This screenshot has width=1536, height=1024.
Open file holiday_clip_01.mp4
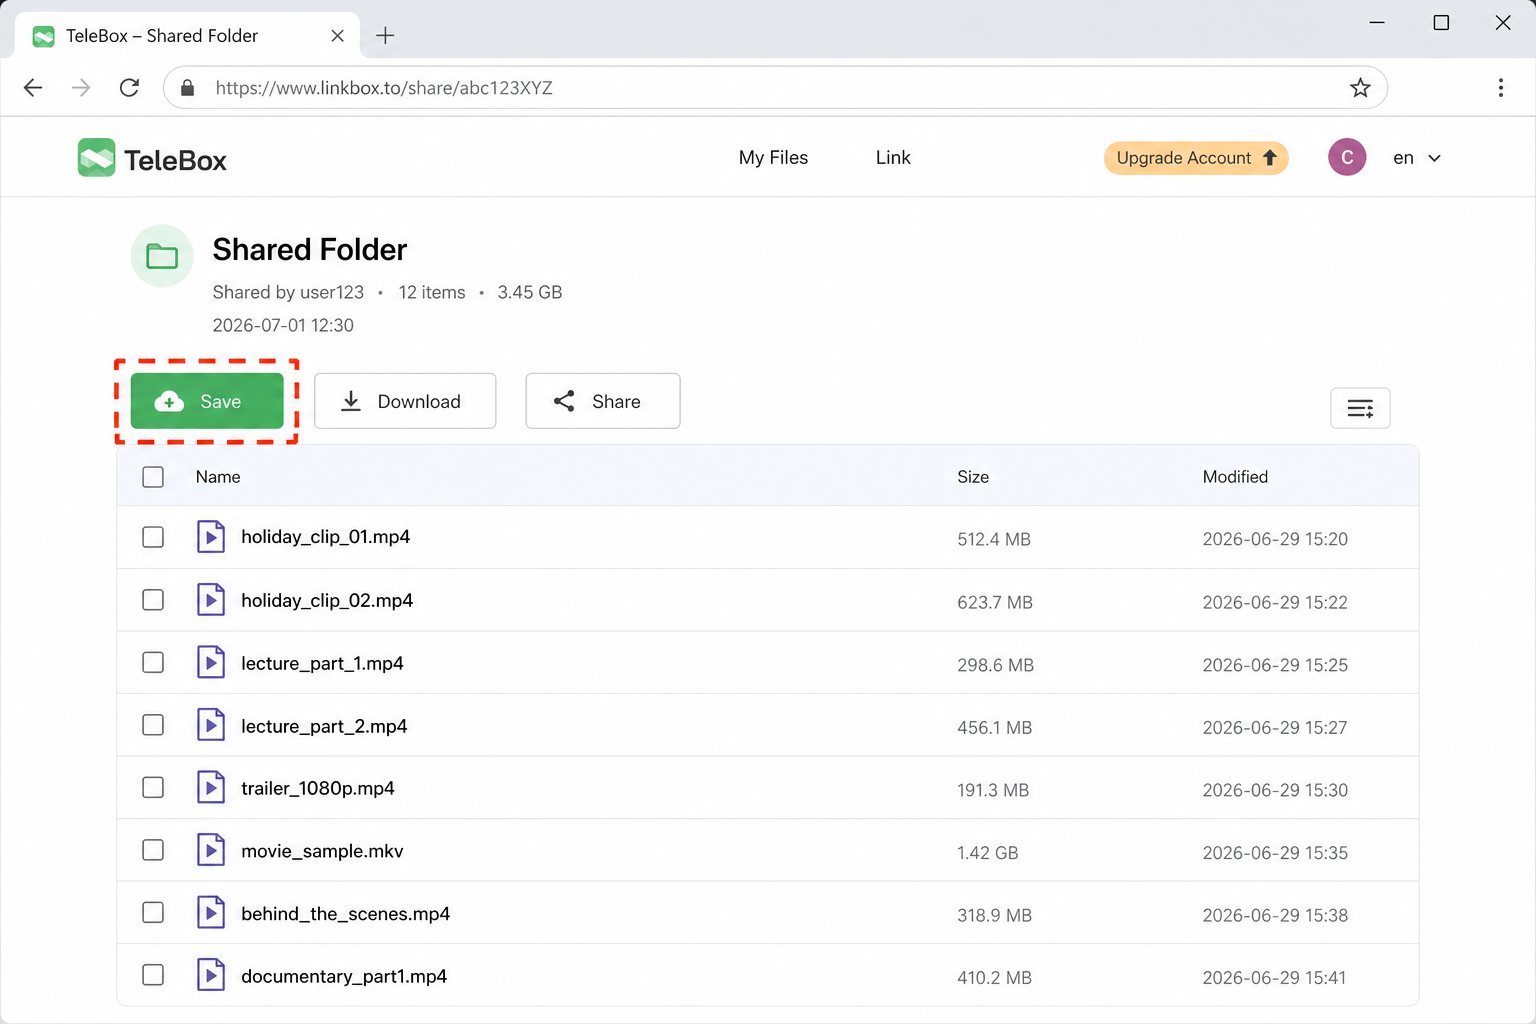(326, 537)
